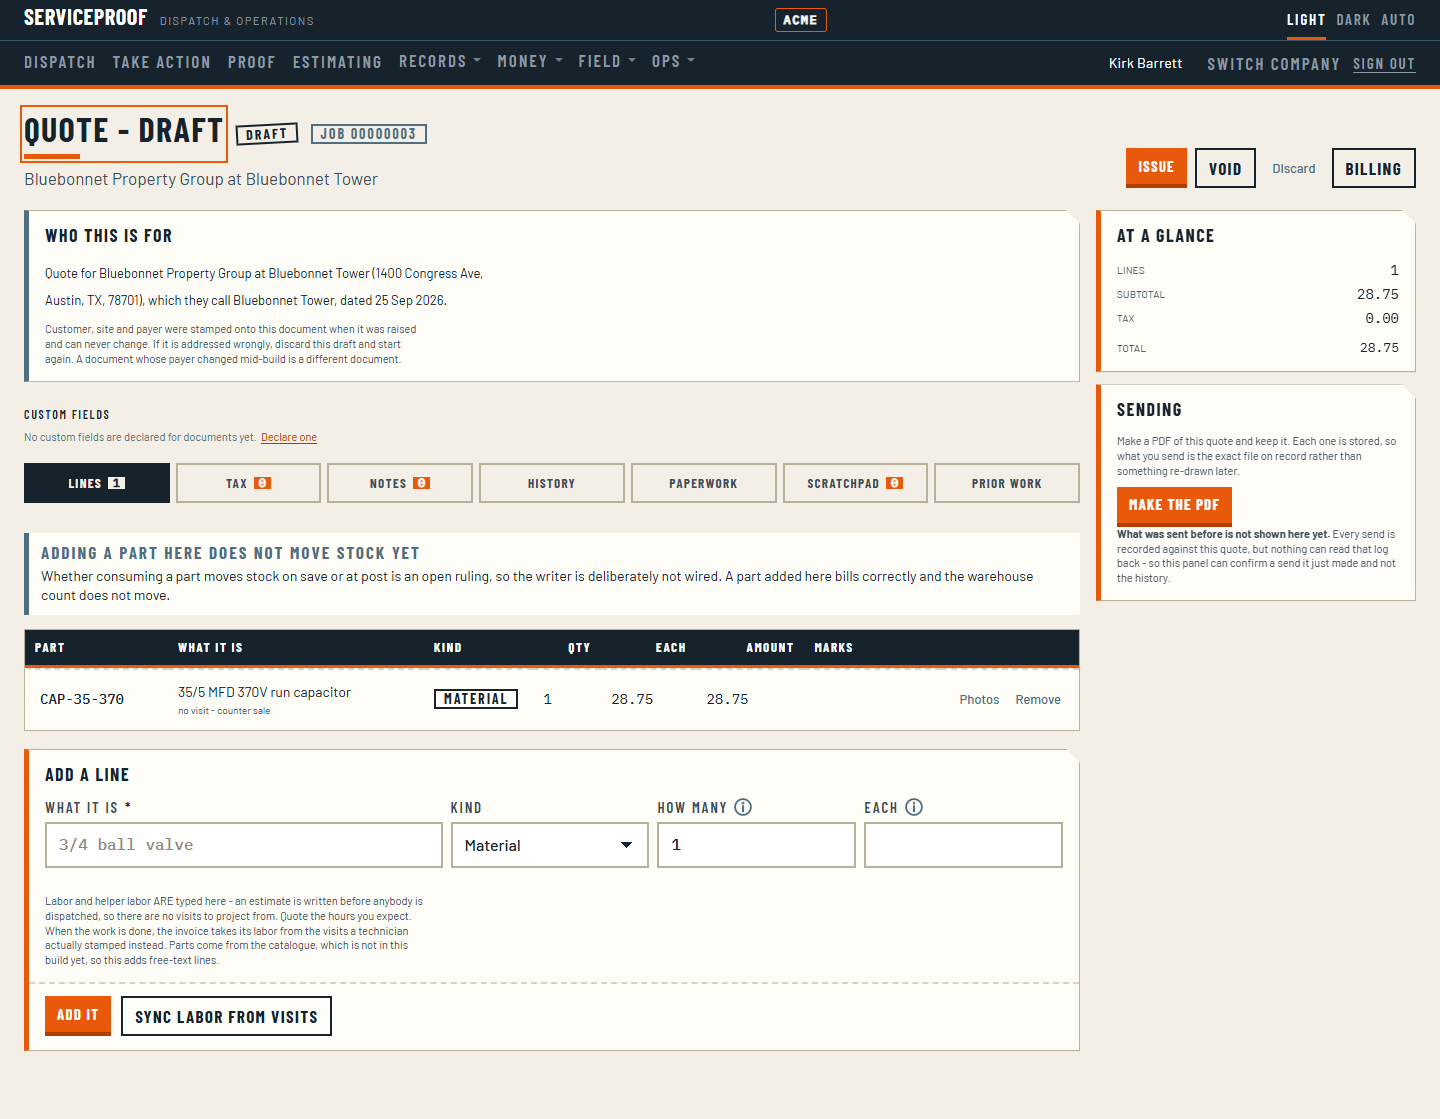The image size is (1440, 1119).
Task: Click the Declare one link
Action: 289,437
